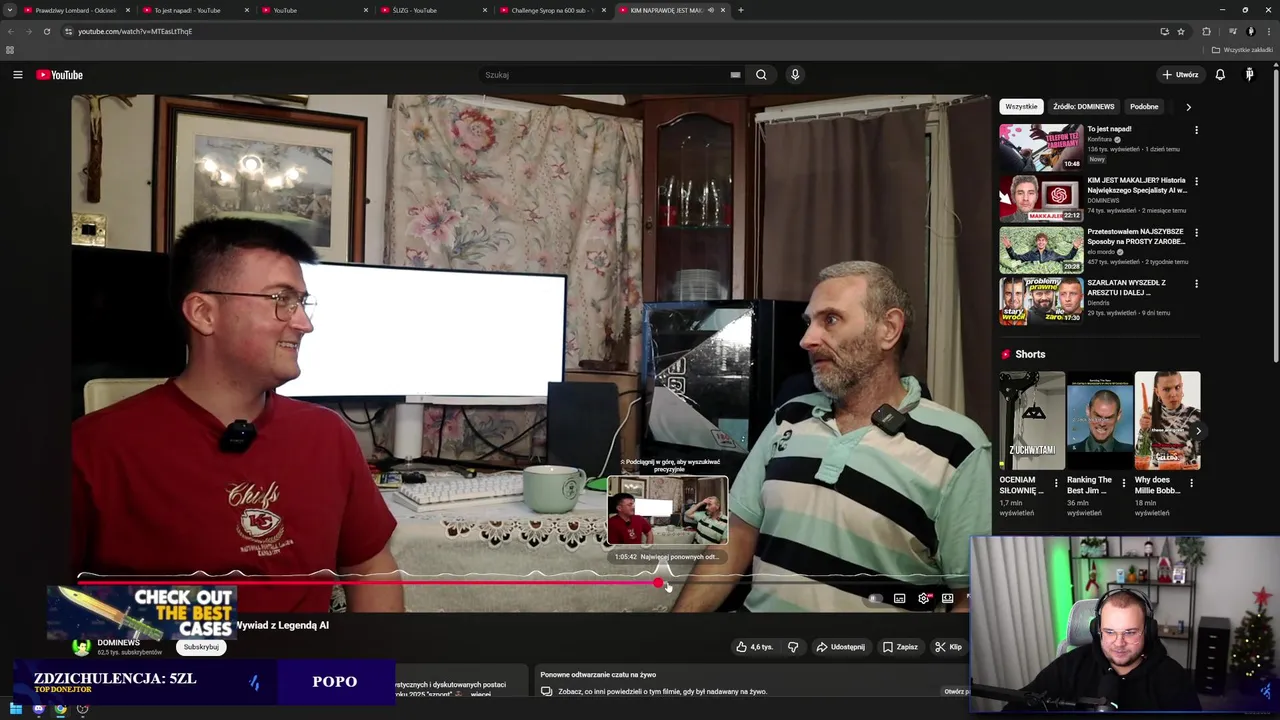This screenshot has height=720, width=1280.
Task: Open options for 'OCENIAM SIŁOWNIĘ' short
Action: pos(1056,484)
